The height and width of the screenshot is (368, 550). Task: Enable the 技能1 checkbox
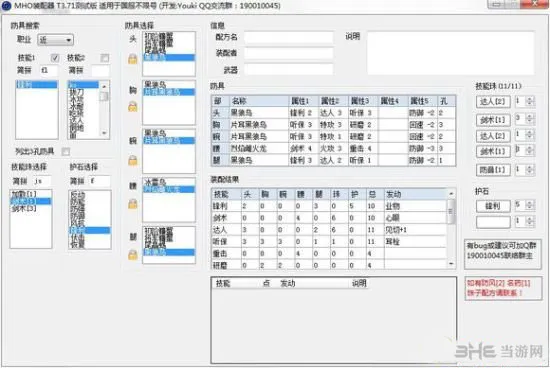coord(55,58)
